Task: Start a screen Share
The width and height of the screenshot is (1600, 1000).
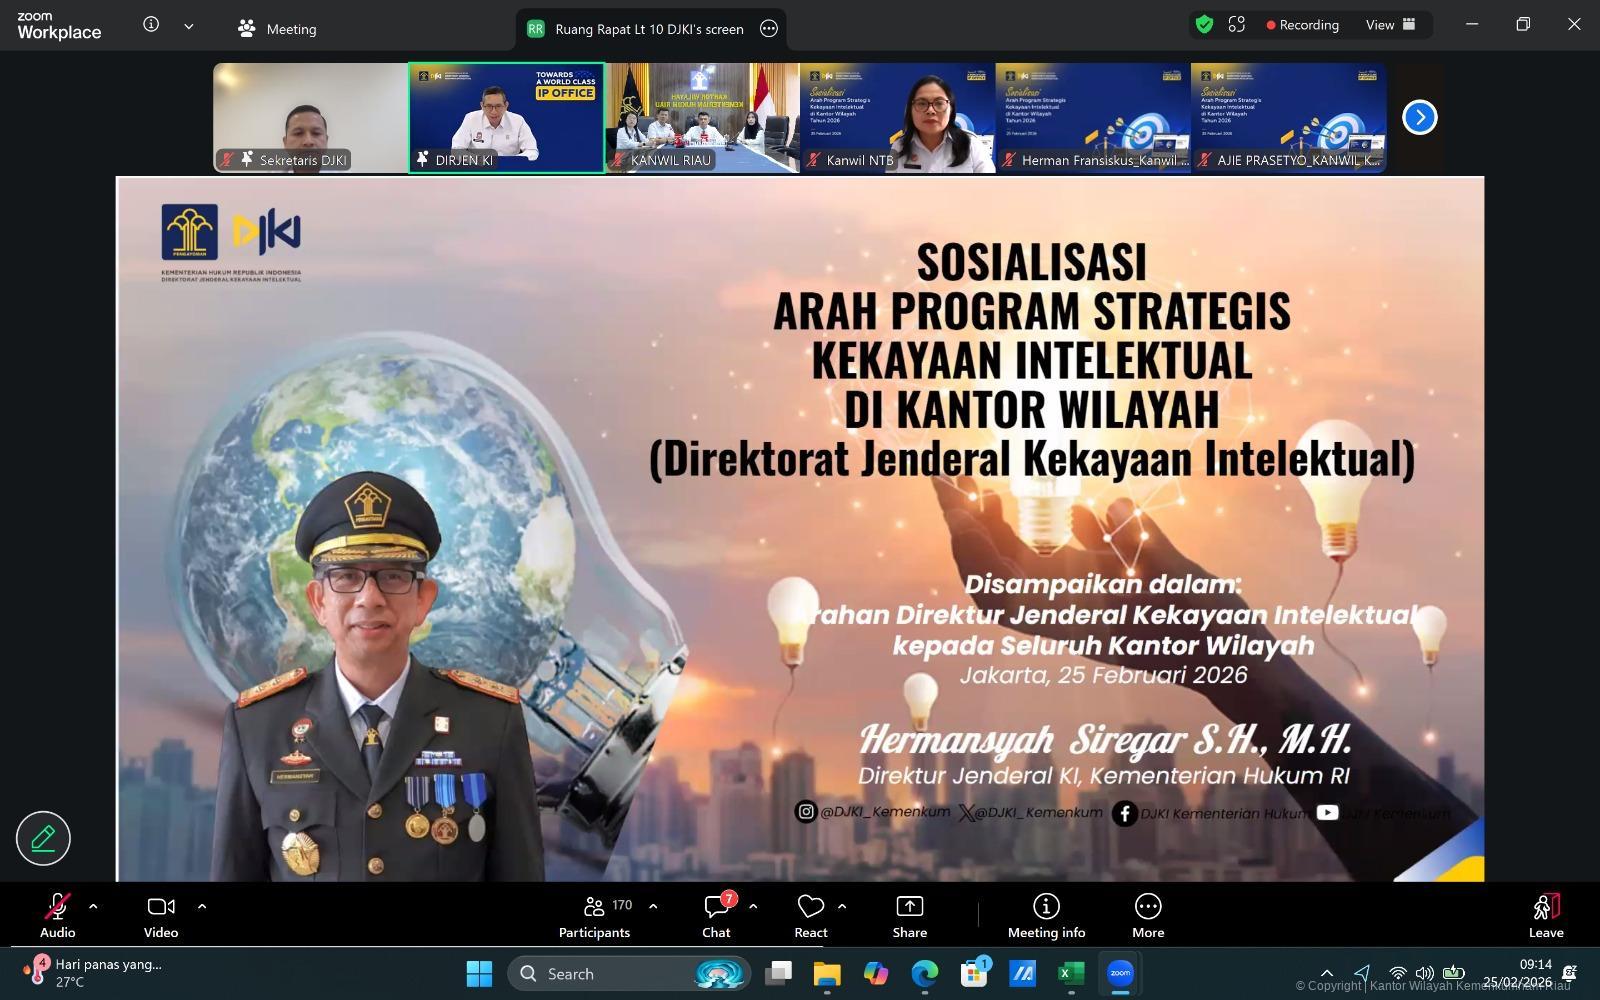Action: tap(908, 913)
